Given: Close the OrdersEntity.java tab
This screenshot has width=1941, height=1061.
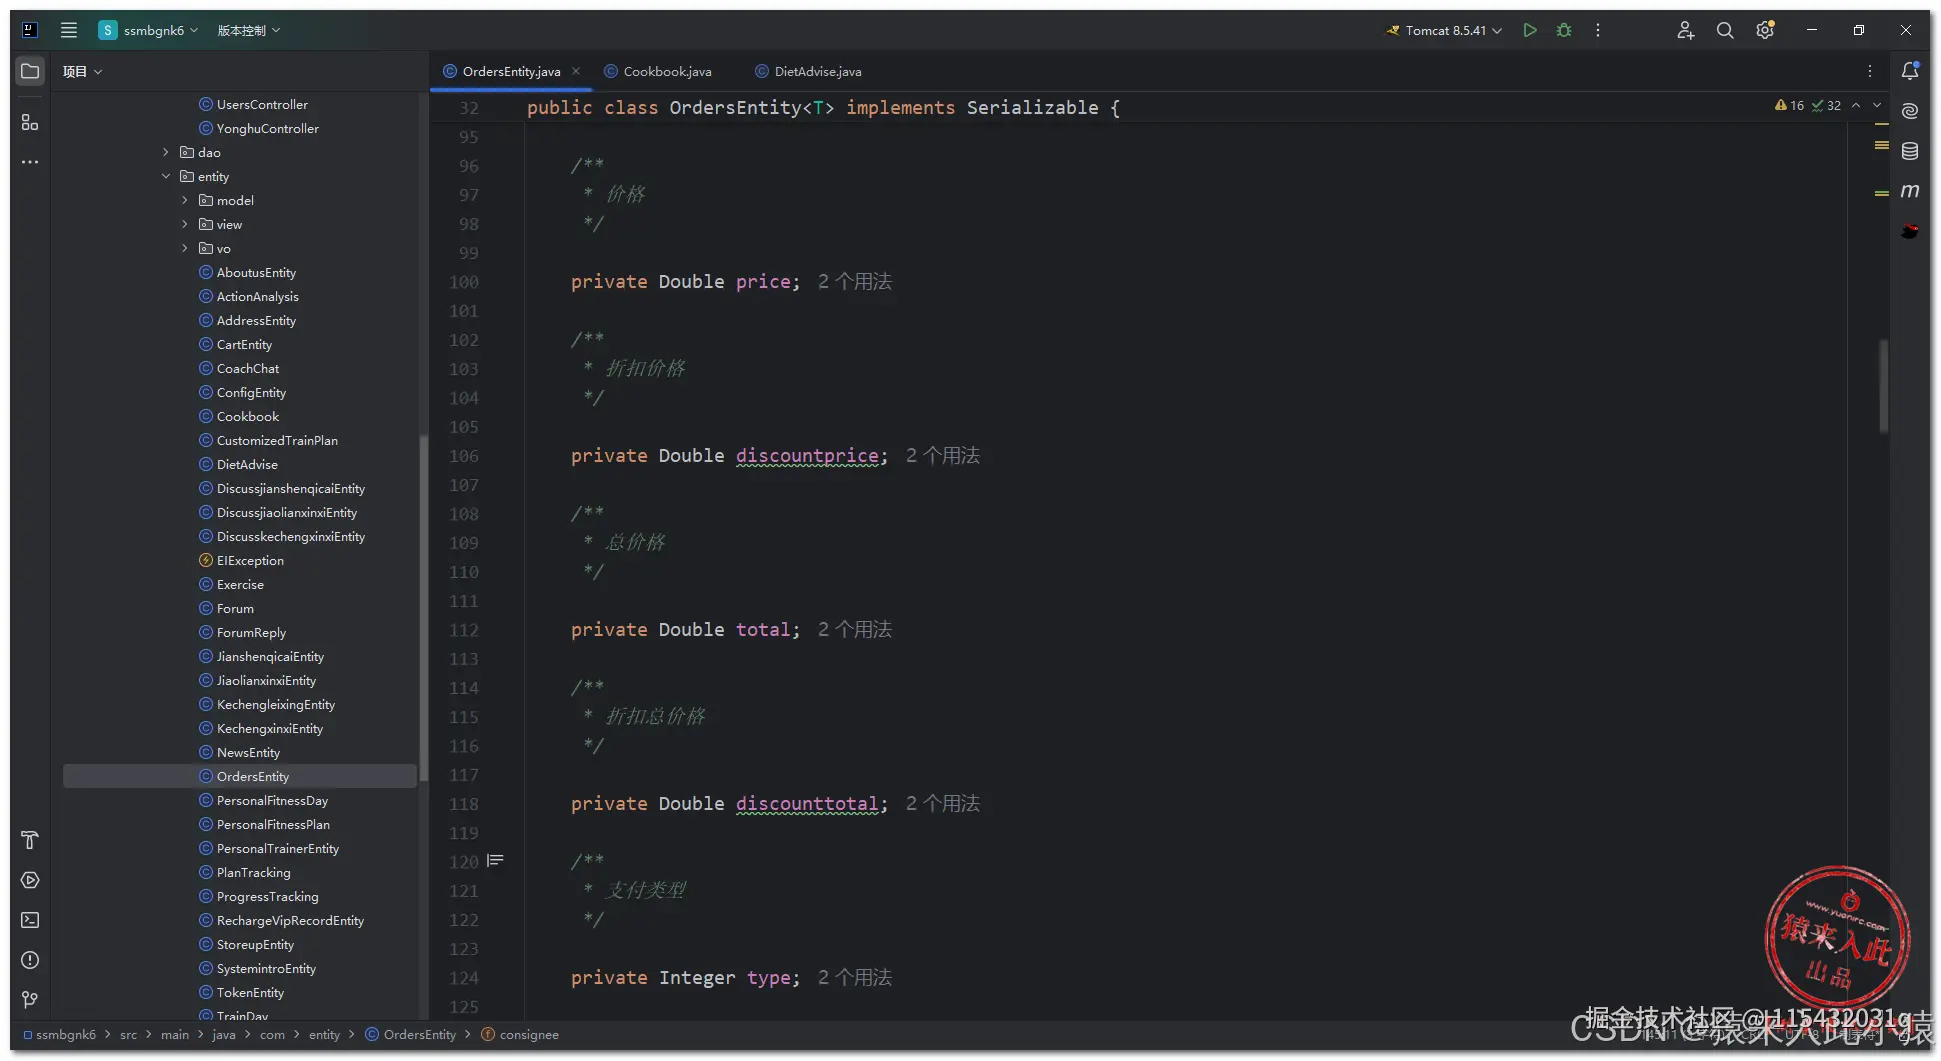Looking at the screenshot, I should coord(576,71).
